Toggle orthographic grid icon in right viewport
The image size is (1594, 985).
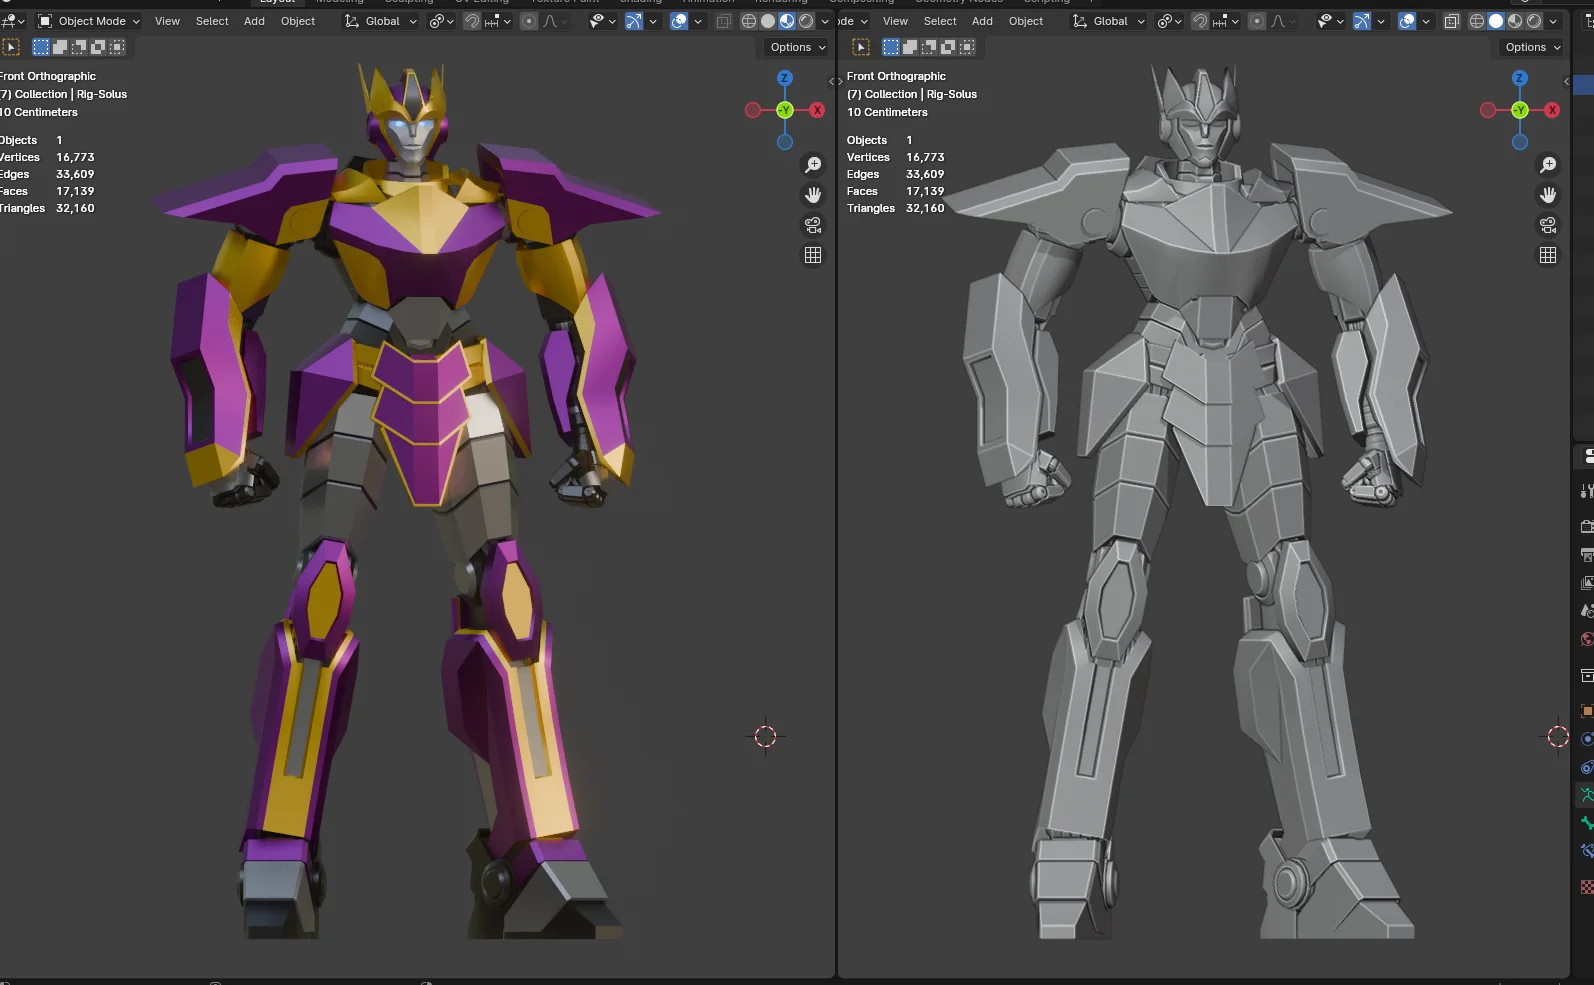tap(1548, 255)
